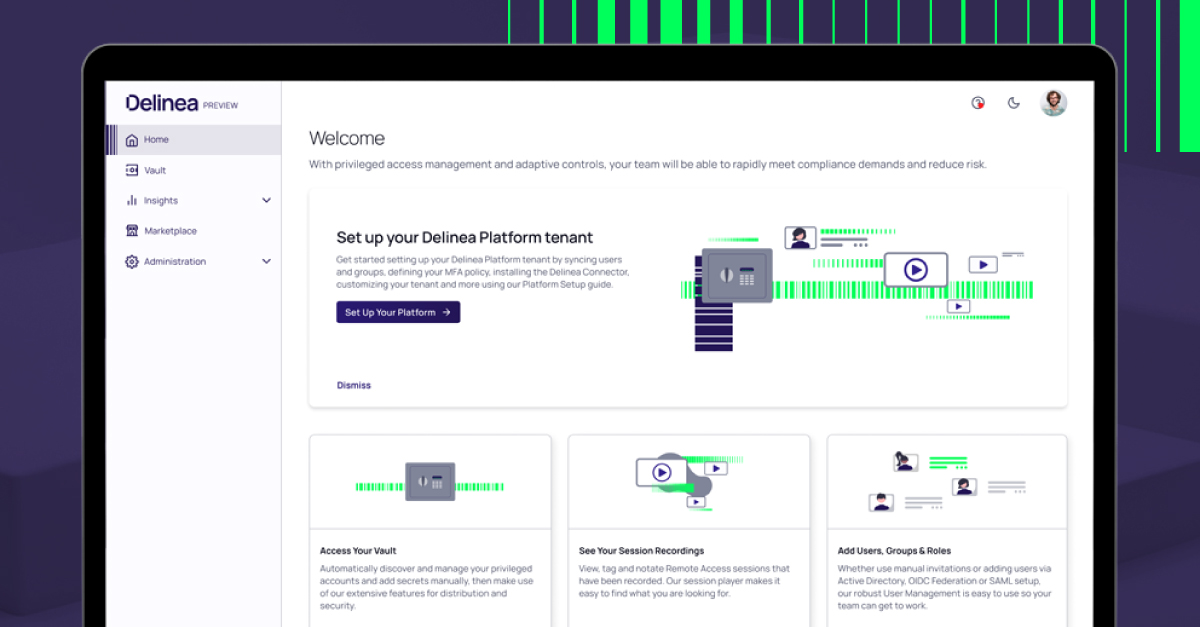
Task: Click the See Your Session Recordings heading
Action: [x=642, y=551]
